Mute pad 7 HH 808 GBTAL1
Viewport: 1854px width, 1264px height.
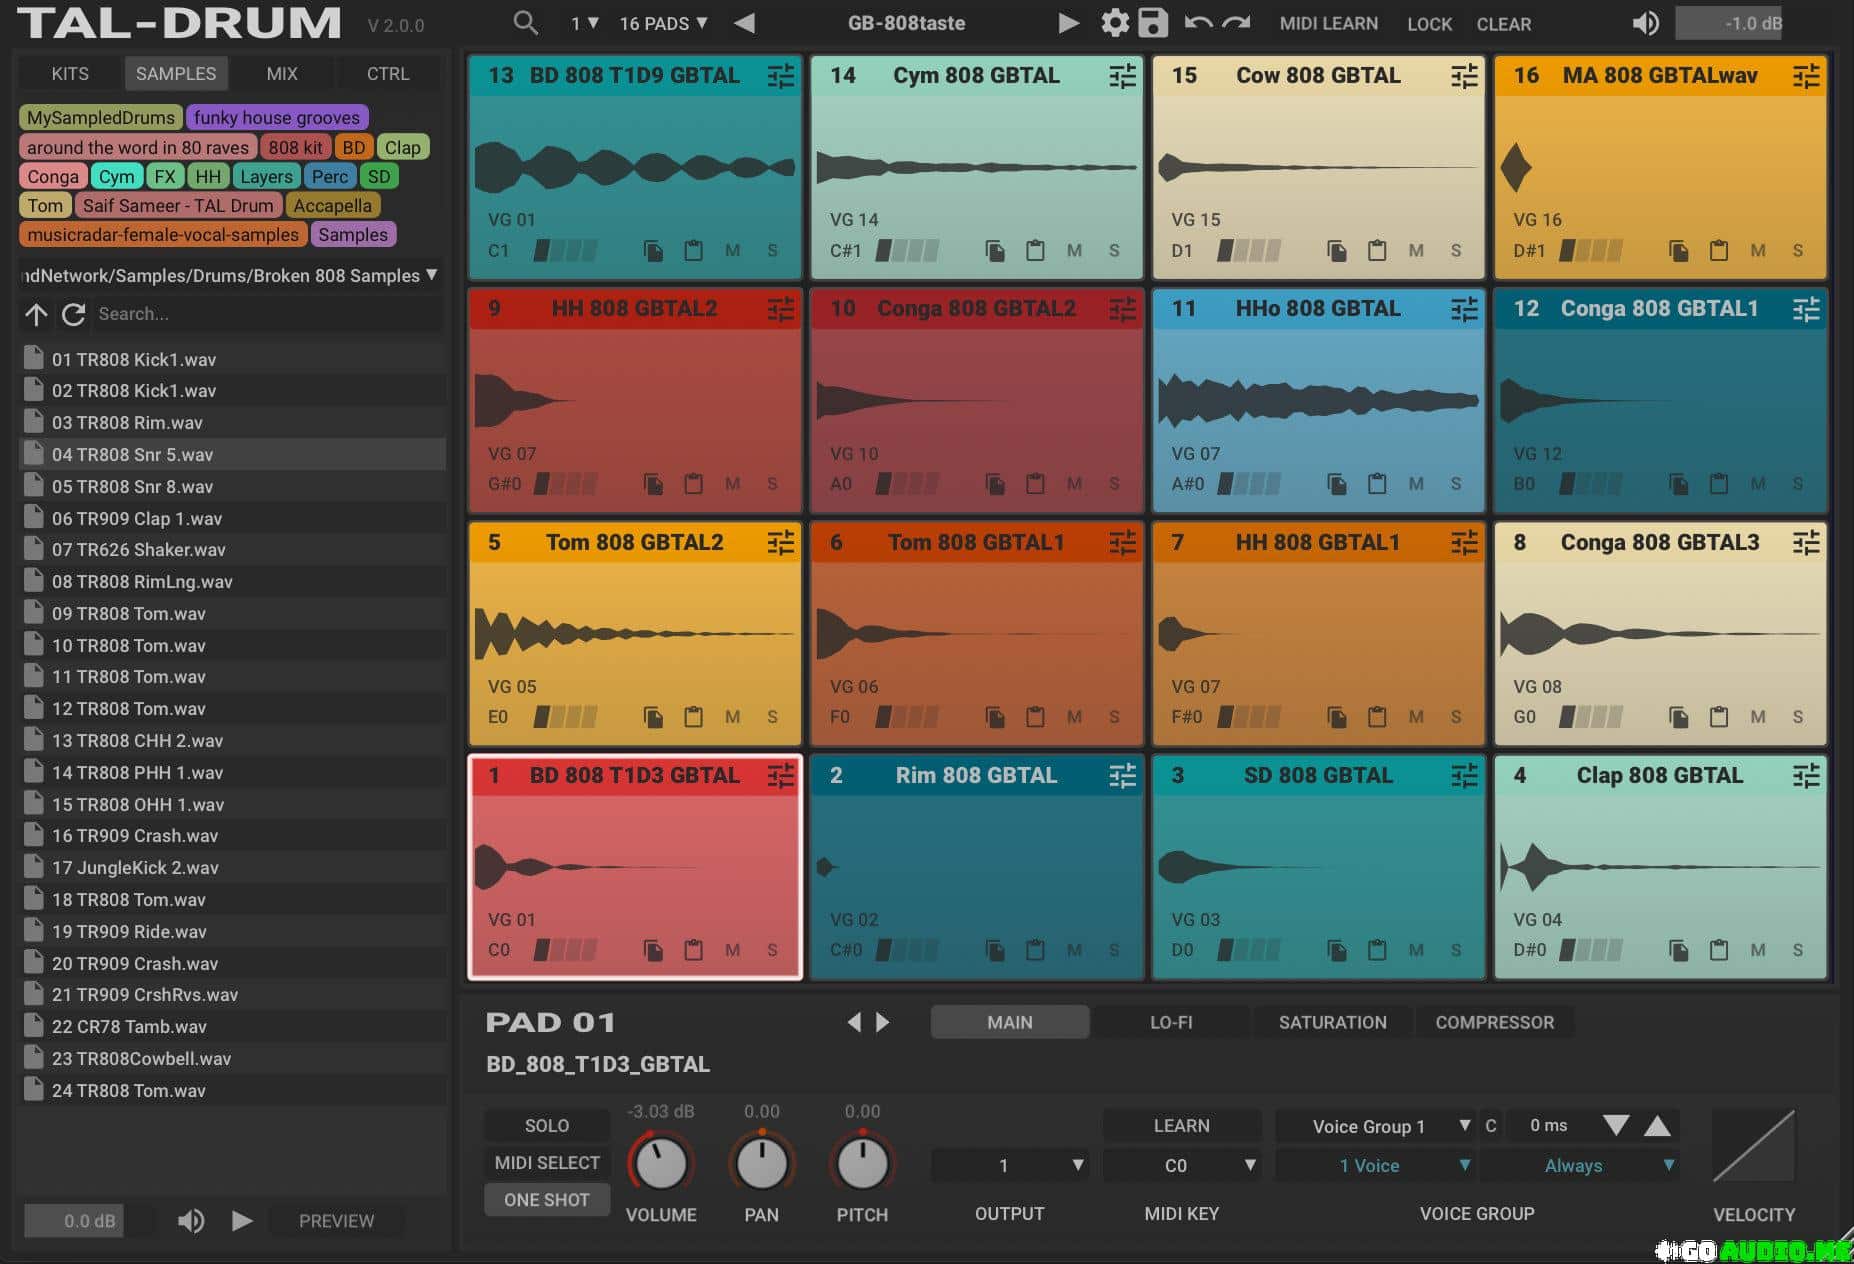(1416, 717)
